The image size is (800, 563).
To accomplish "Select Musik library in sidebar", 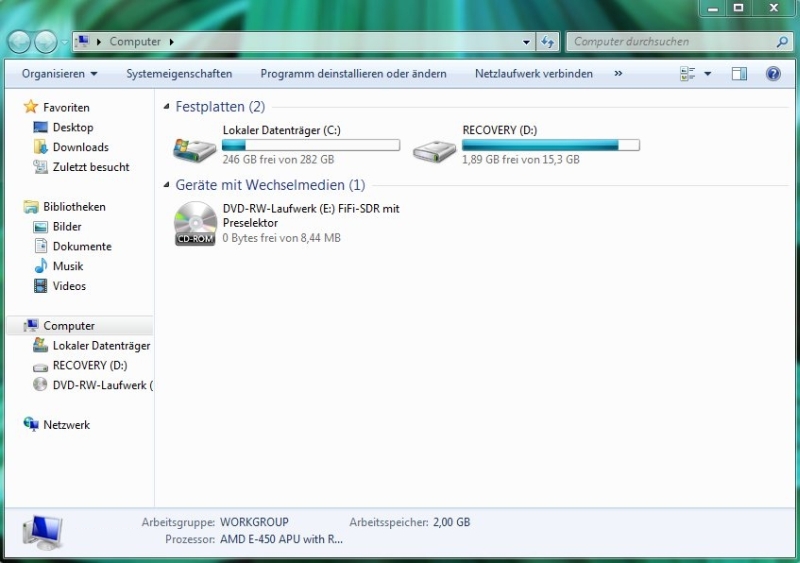I will 67,266.
